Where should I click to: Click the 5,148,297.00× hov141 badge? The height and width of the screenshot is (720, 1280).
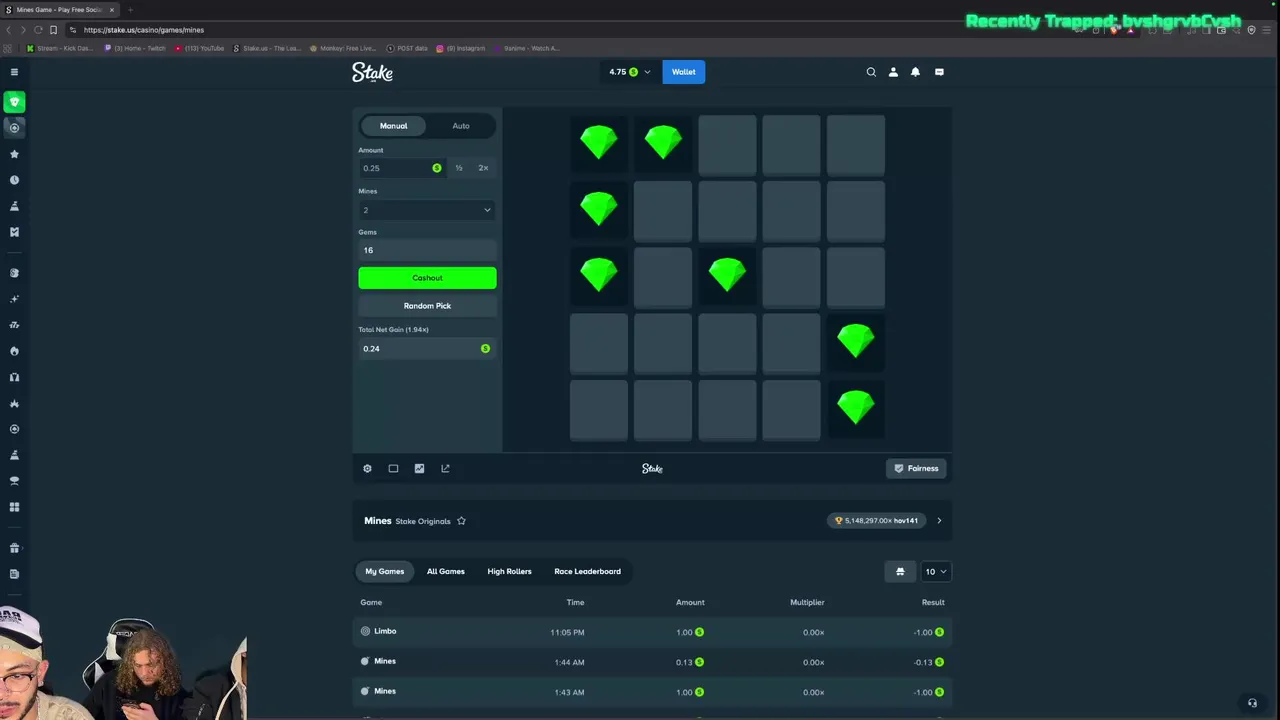[x=877, y=521]
